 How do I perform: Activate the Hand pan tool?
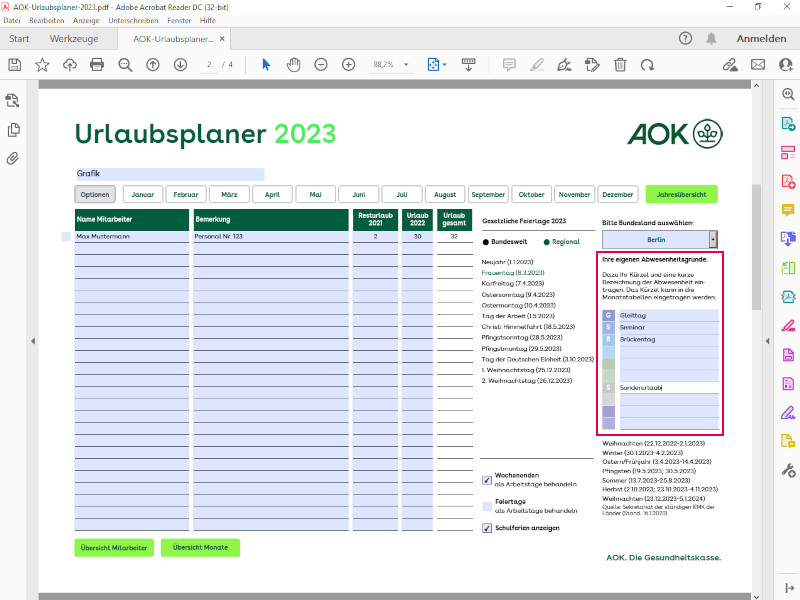point(293,65)
